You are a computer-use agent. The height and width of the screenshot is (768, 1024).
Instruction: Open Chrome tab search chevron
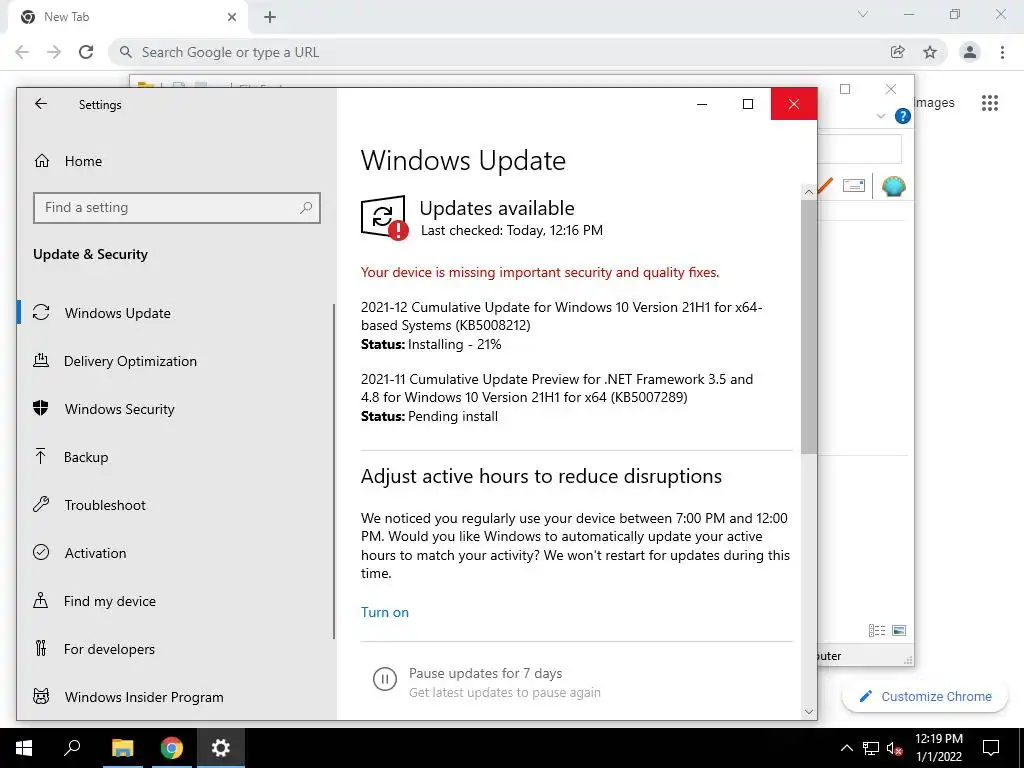[863, 14]
